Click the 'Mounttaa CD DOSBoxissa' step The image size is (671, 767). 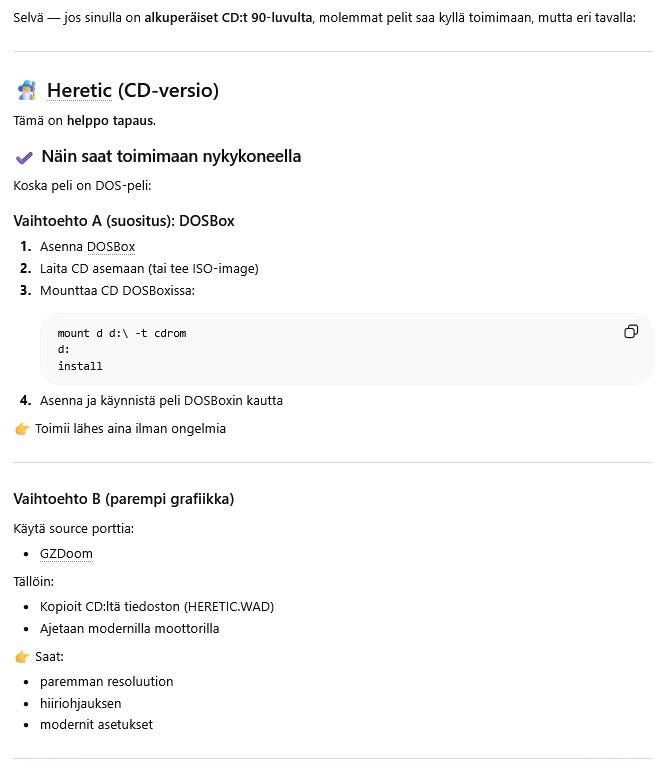(117, 291)
